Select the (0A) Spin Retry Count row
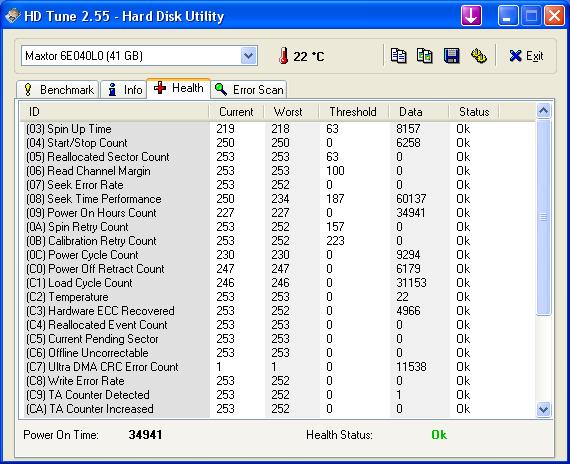 (x=278, y=227)
